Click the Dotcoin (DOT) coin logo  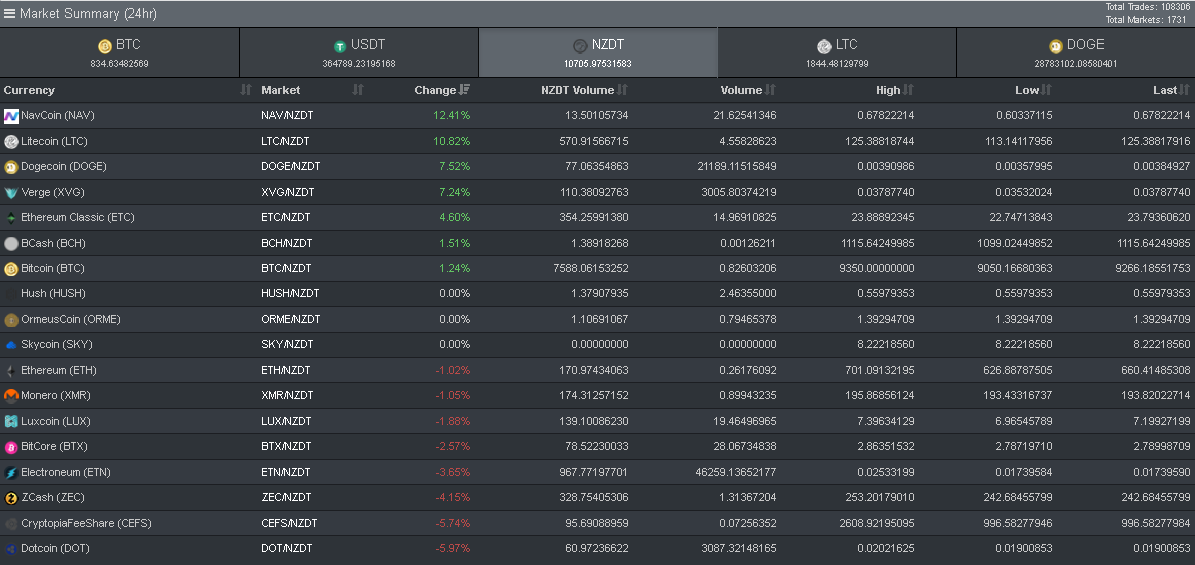click(x=11, y=548)
